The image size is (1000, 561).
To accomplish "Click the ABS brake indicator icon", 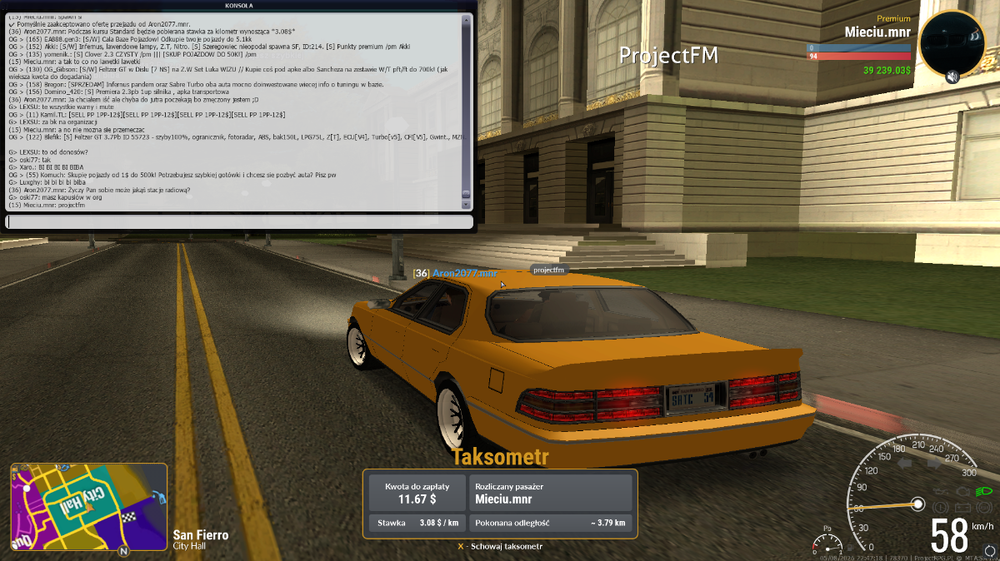I will point(984,508).
